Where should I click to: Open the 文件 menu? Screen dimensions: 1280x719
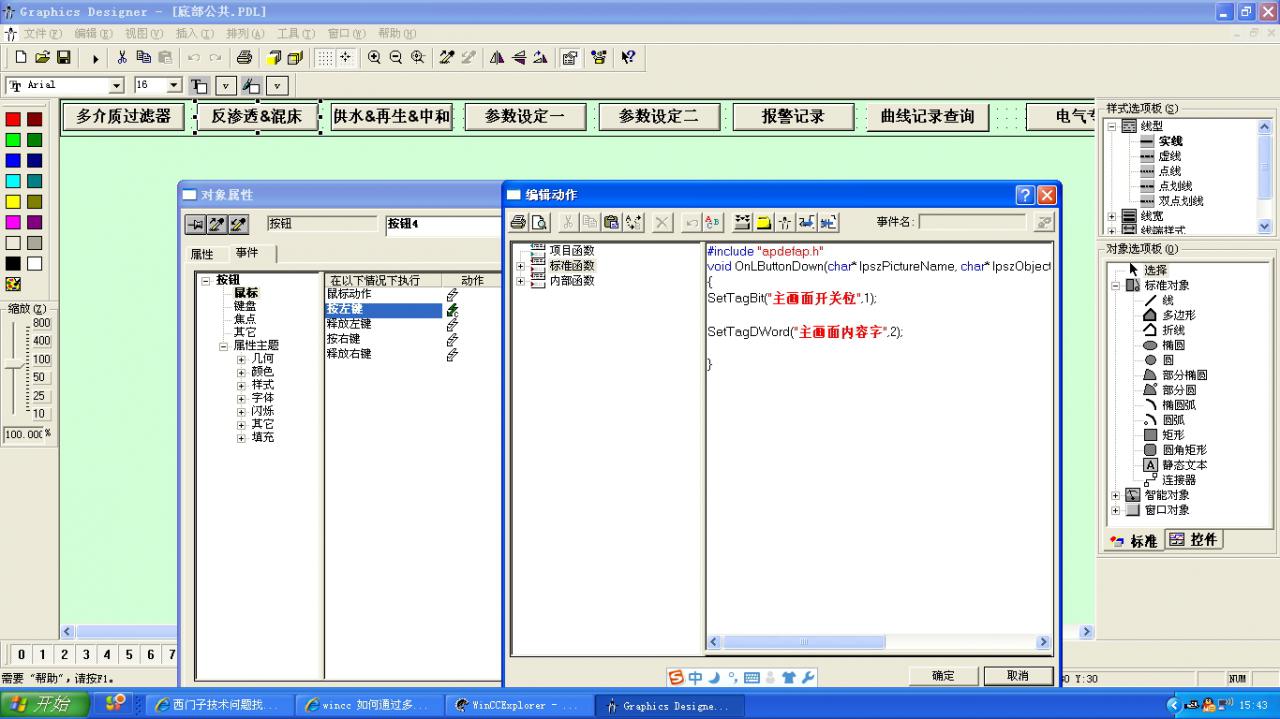pos(42,33)
